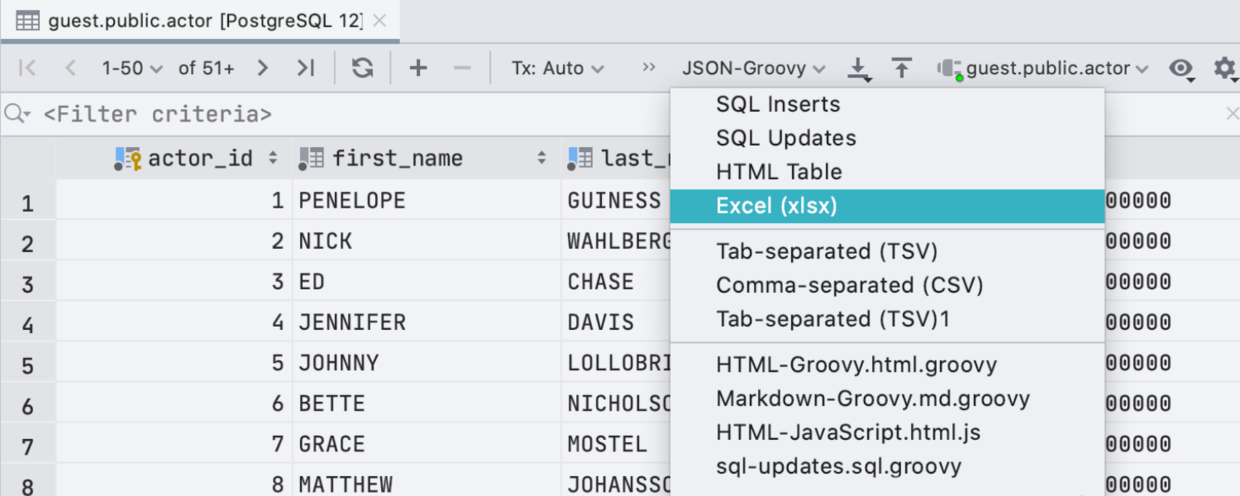Screen dimensions: 1240x496
Task: Reload the table data
Action: [x=362, y=68]
